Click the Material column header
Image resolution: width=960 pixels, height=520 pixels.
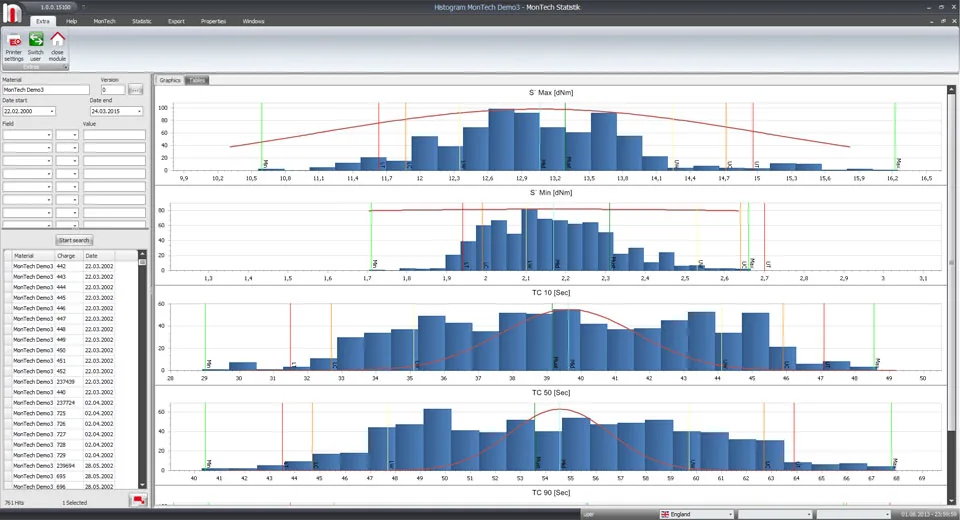click(x=33, y=255)
